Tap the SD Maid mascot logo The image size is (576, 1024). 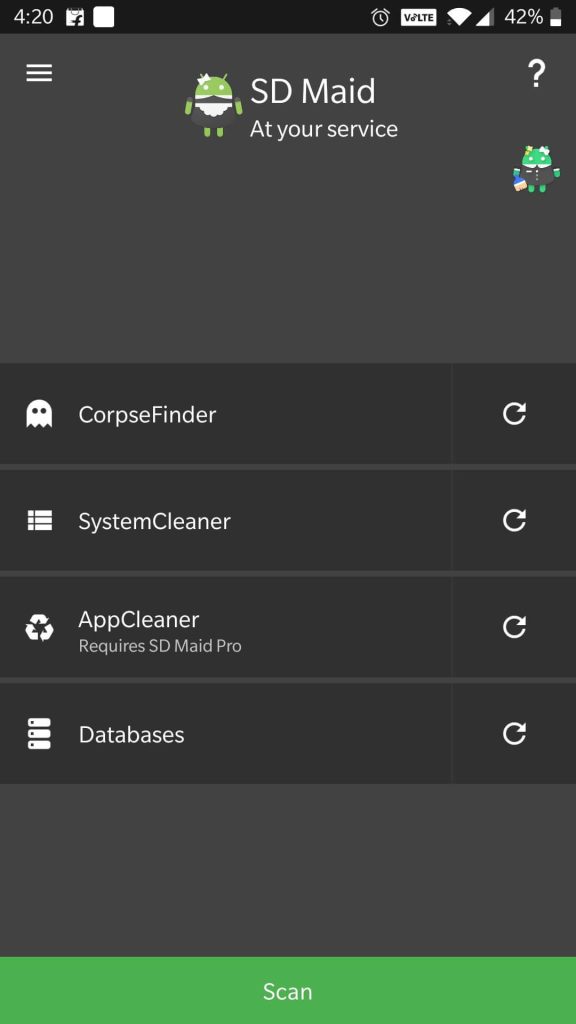214,105
